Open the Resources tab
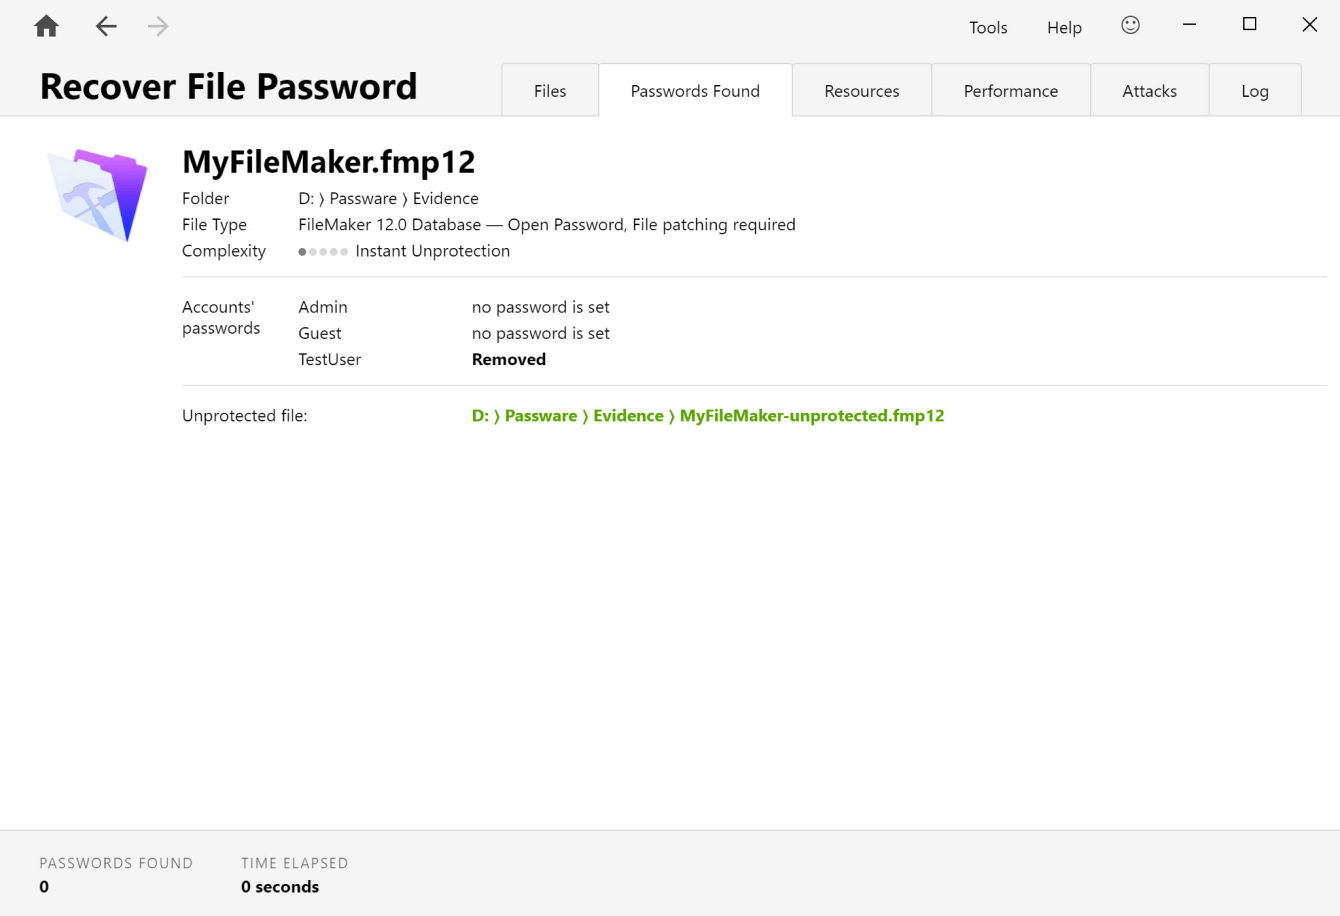Viewport: 1340px width, 916px height. click(x=861, y=91)
